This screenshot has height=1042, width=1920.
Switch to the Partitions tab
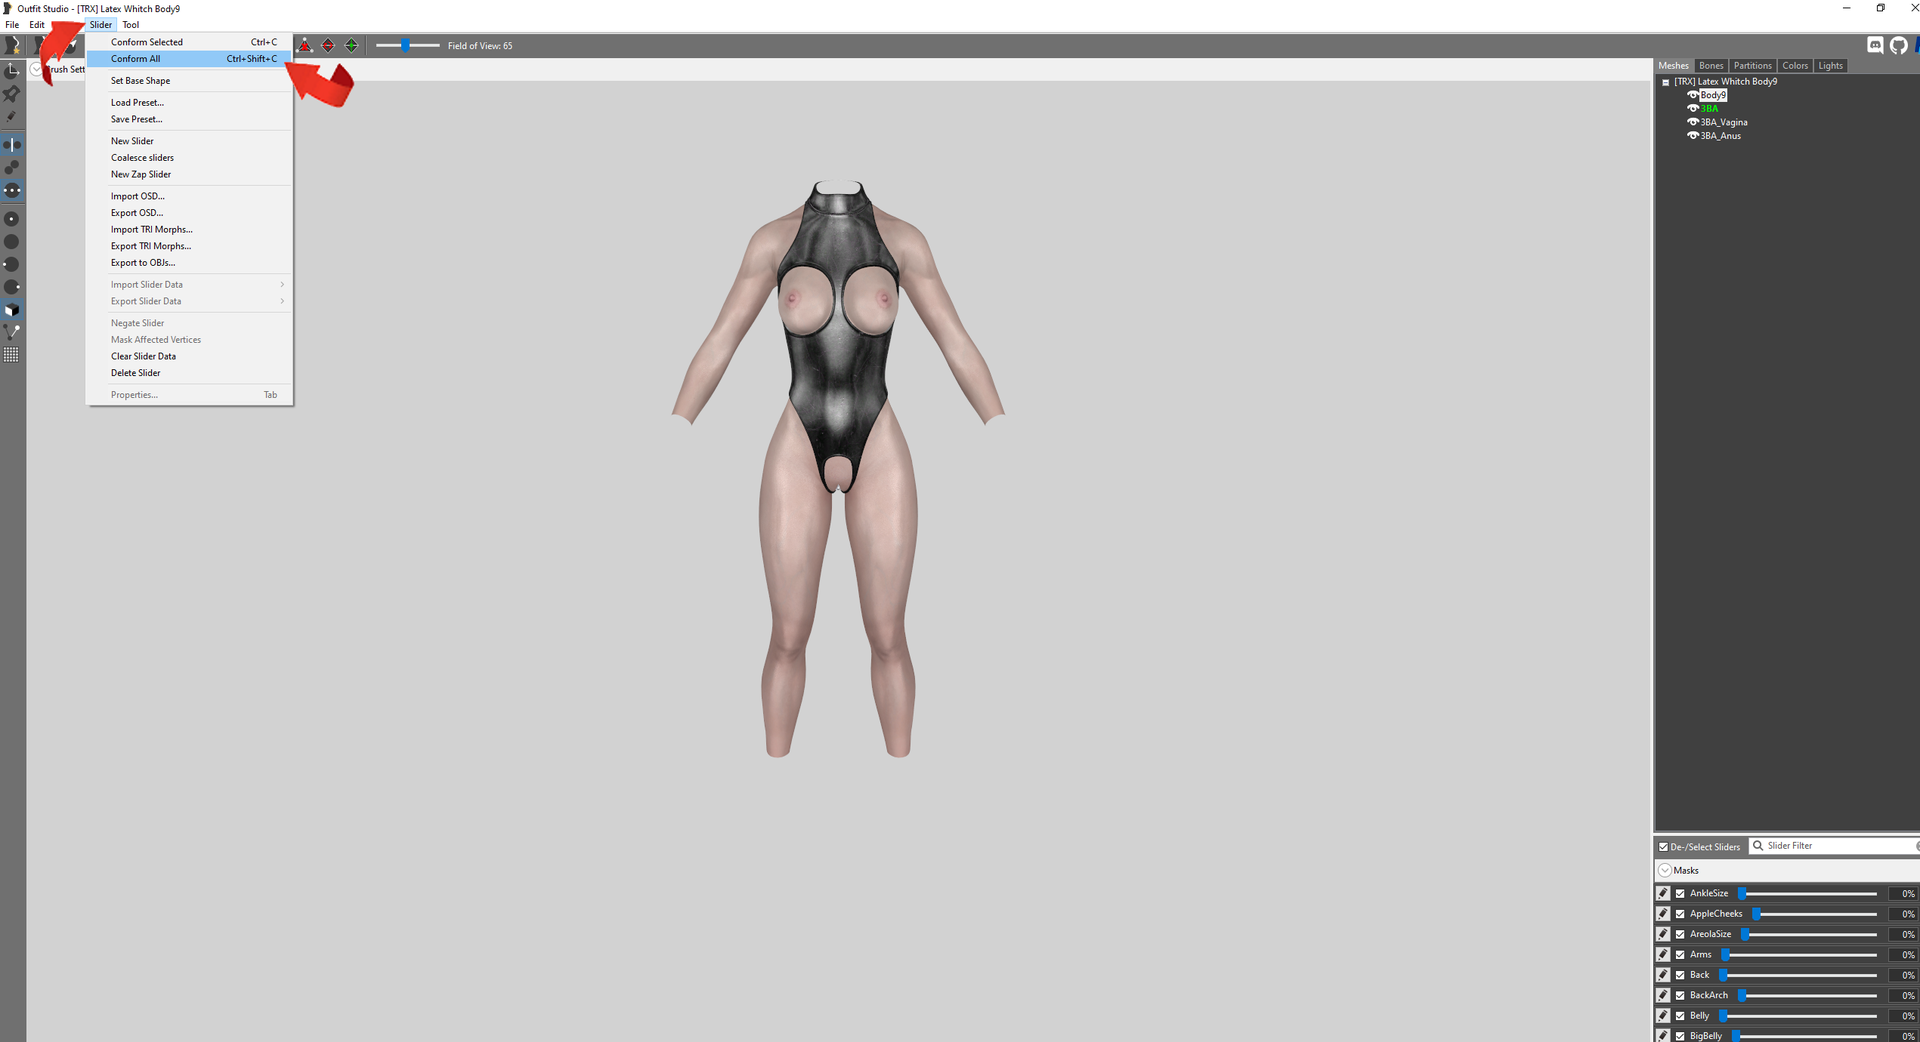(1752, 66)
